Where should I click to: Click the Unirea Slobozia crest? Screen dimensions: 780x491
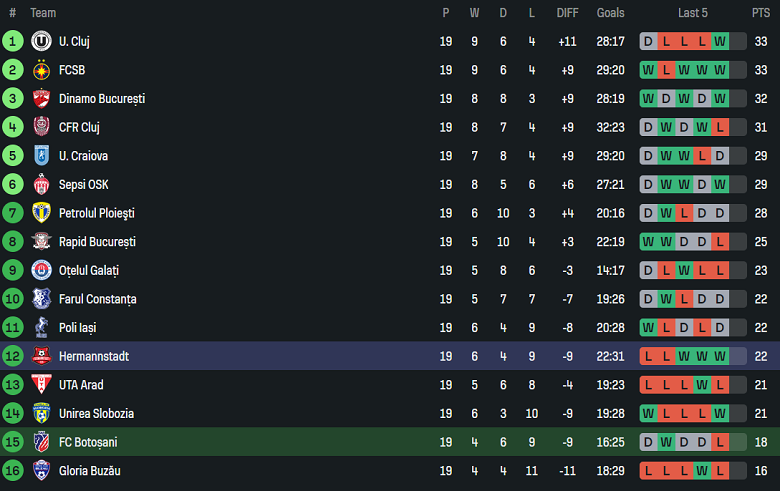(41, 413)
